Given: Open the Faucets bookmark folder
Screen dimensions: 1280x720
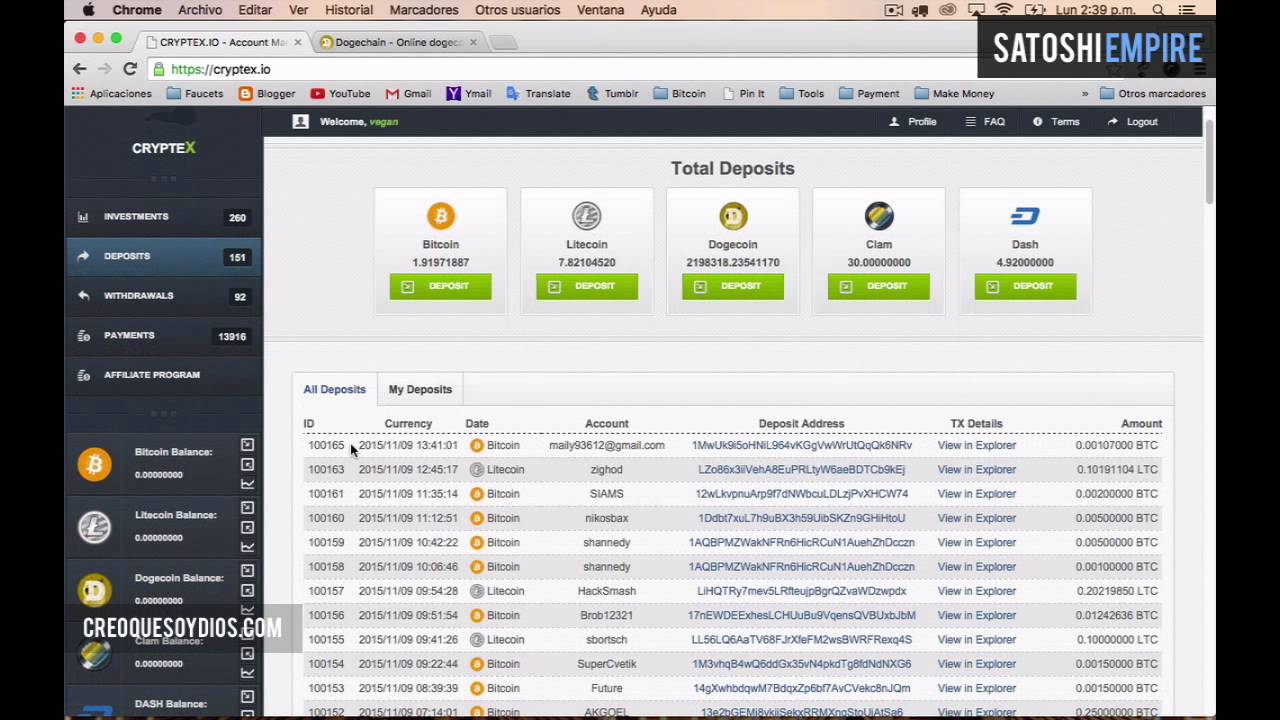Looking at the screenshot, I should click(195, 93).
